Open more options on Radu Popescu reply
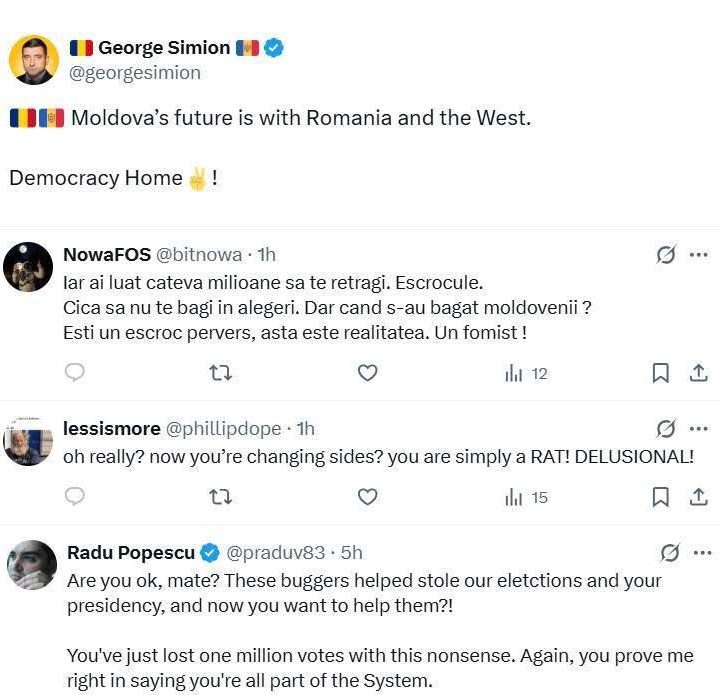 702,553
